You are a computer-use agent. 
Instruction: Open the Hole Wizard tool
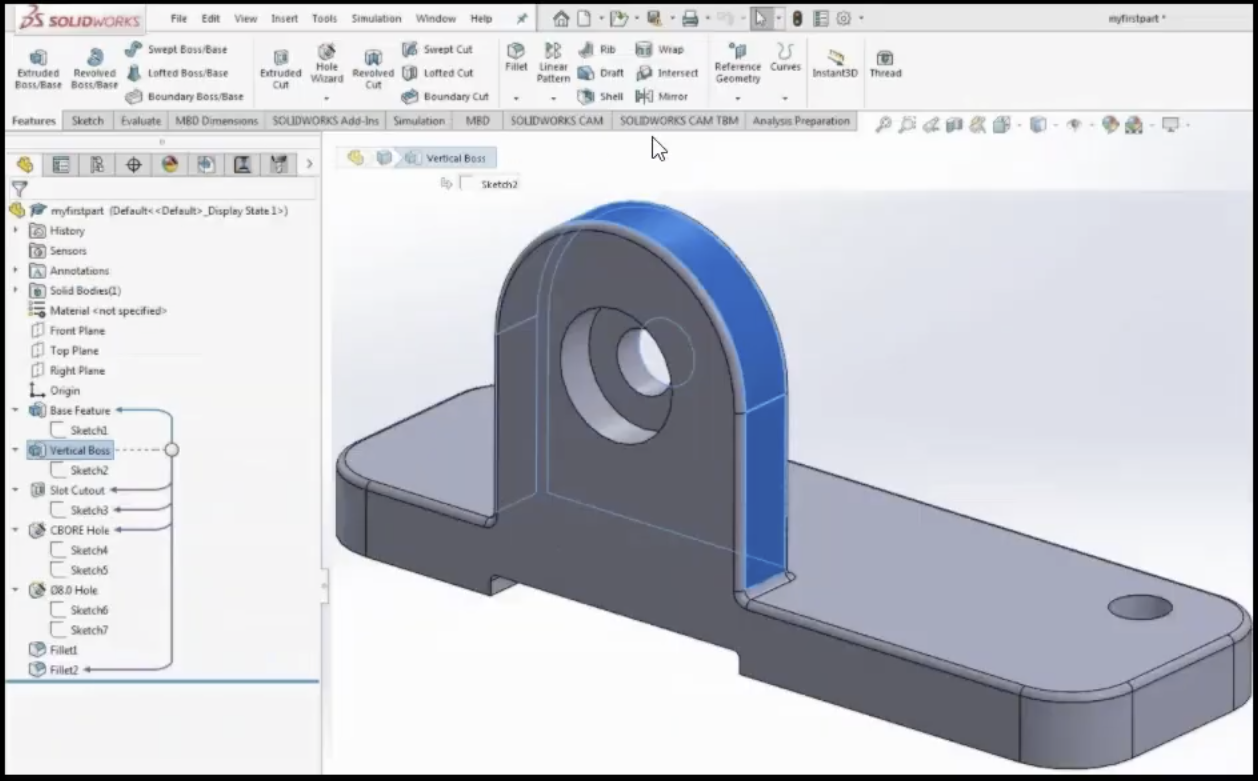326,64
